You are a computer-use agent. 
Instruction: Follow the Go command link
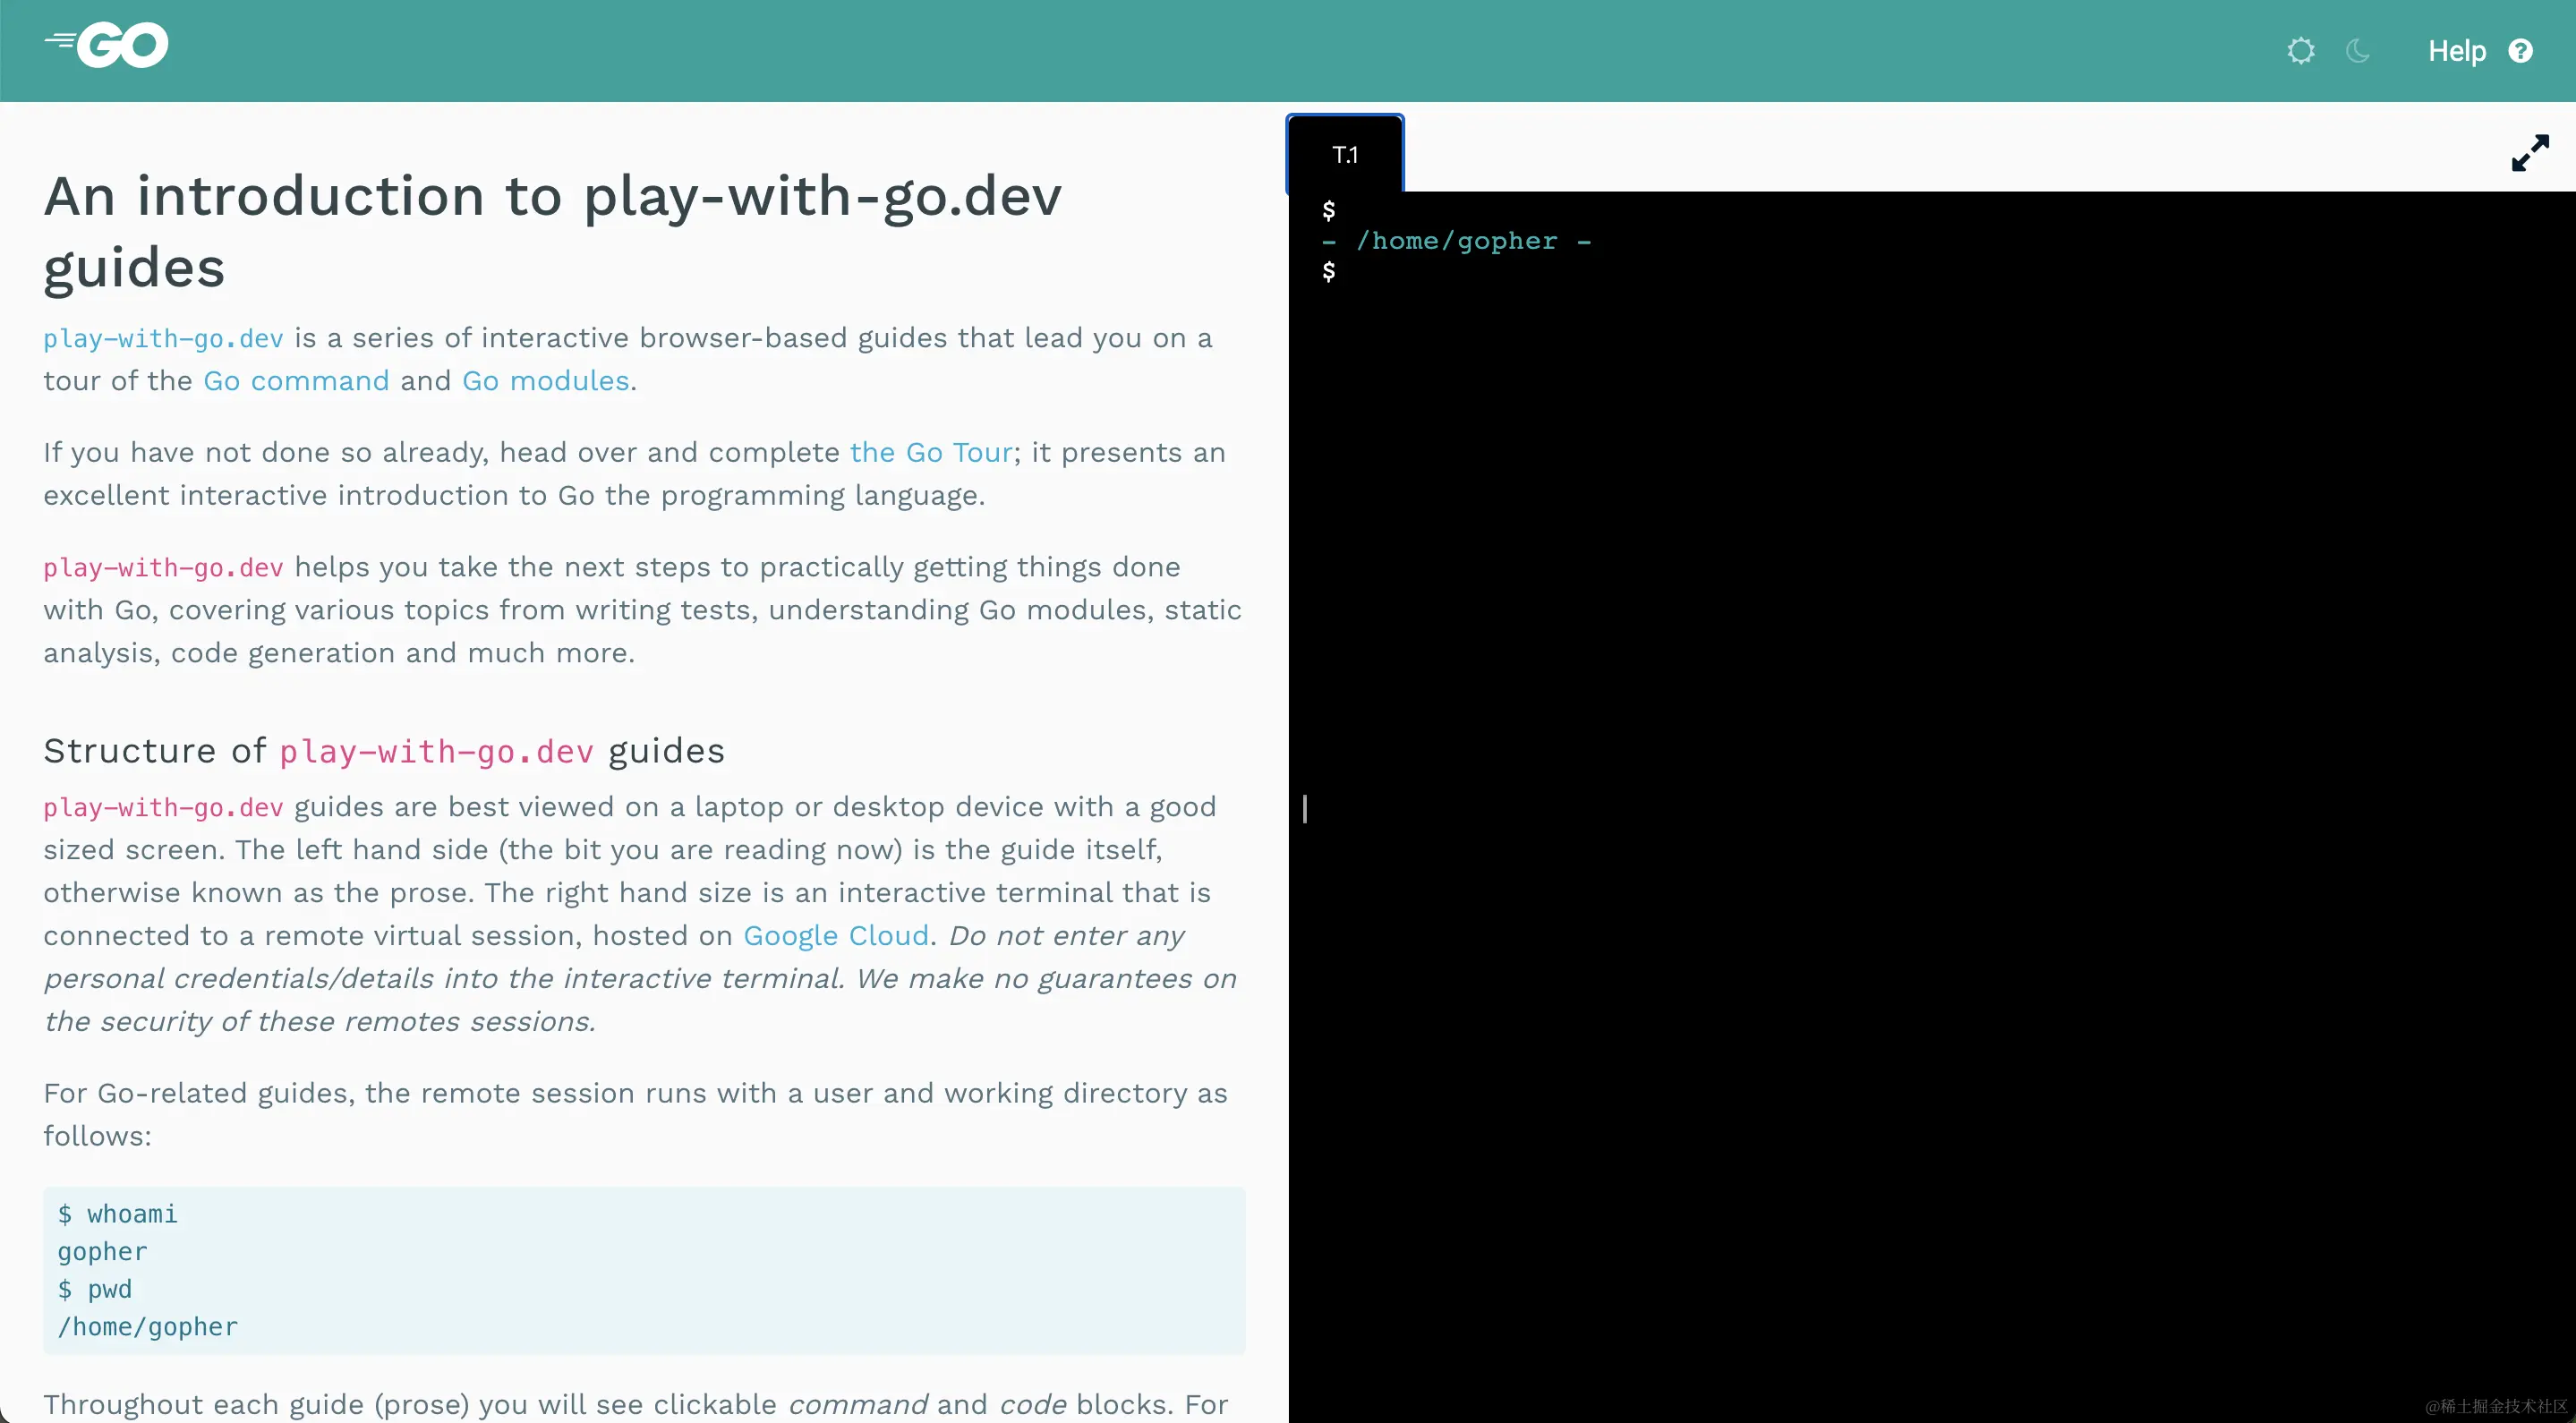tap(296, 381)
